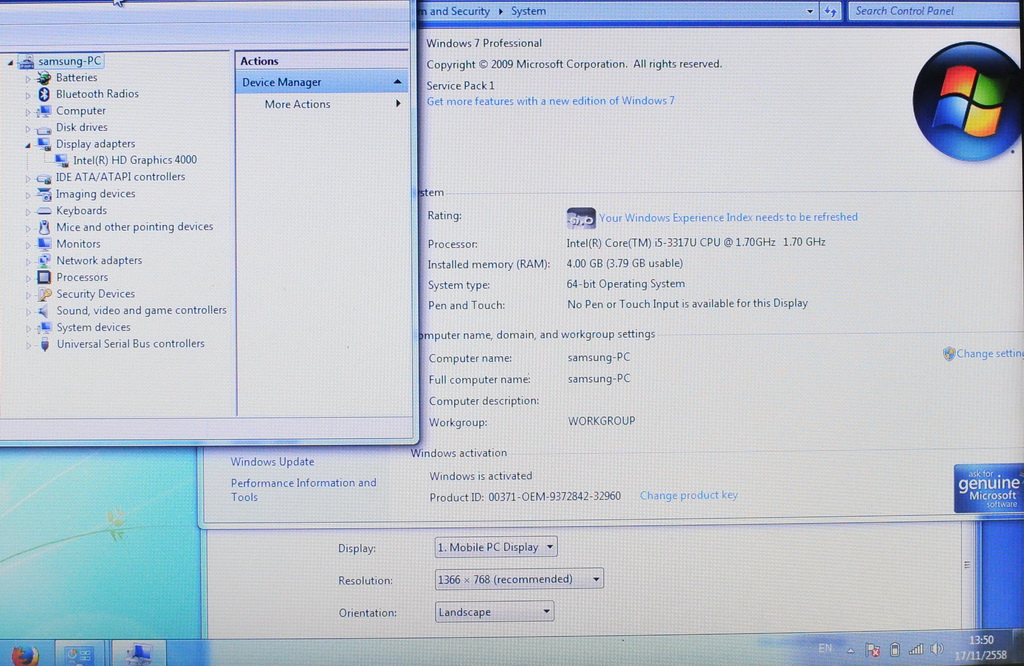Click Change product key link

tap(688, 496)
